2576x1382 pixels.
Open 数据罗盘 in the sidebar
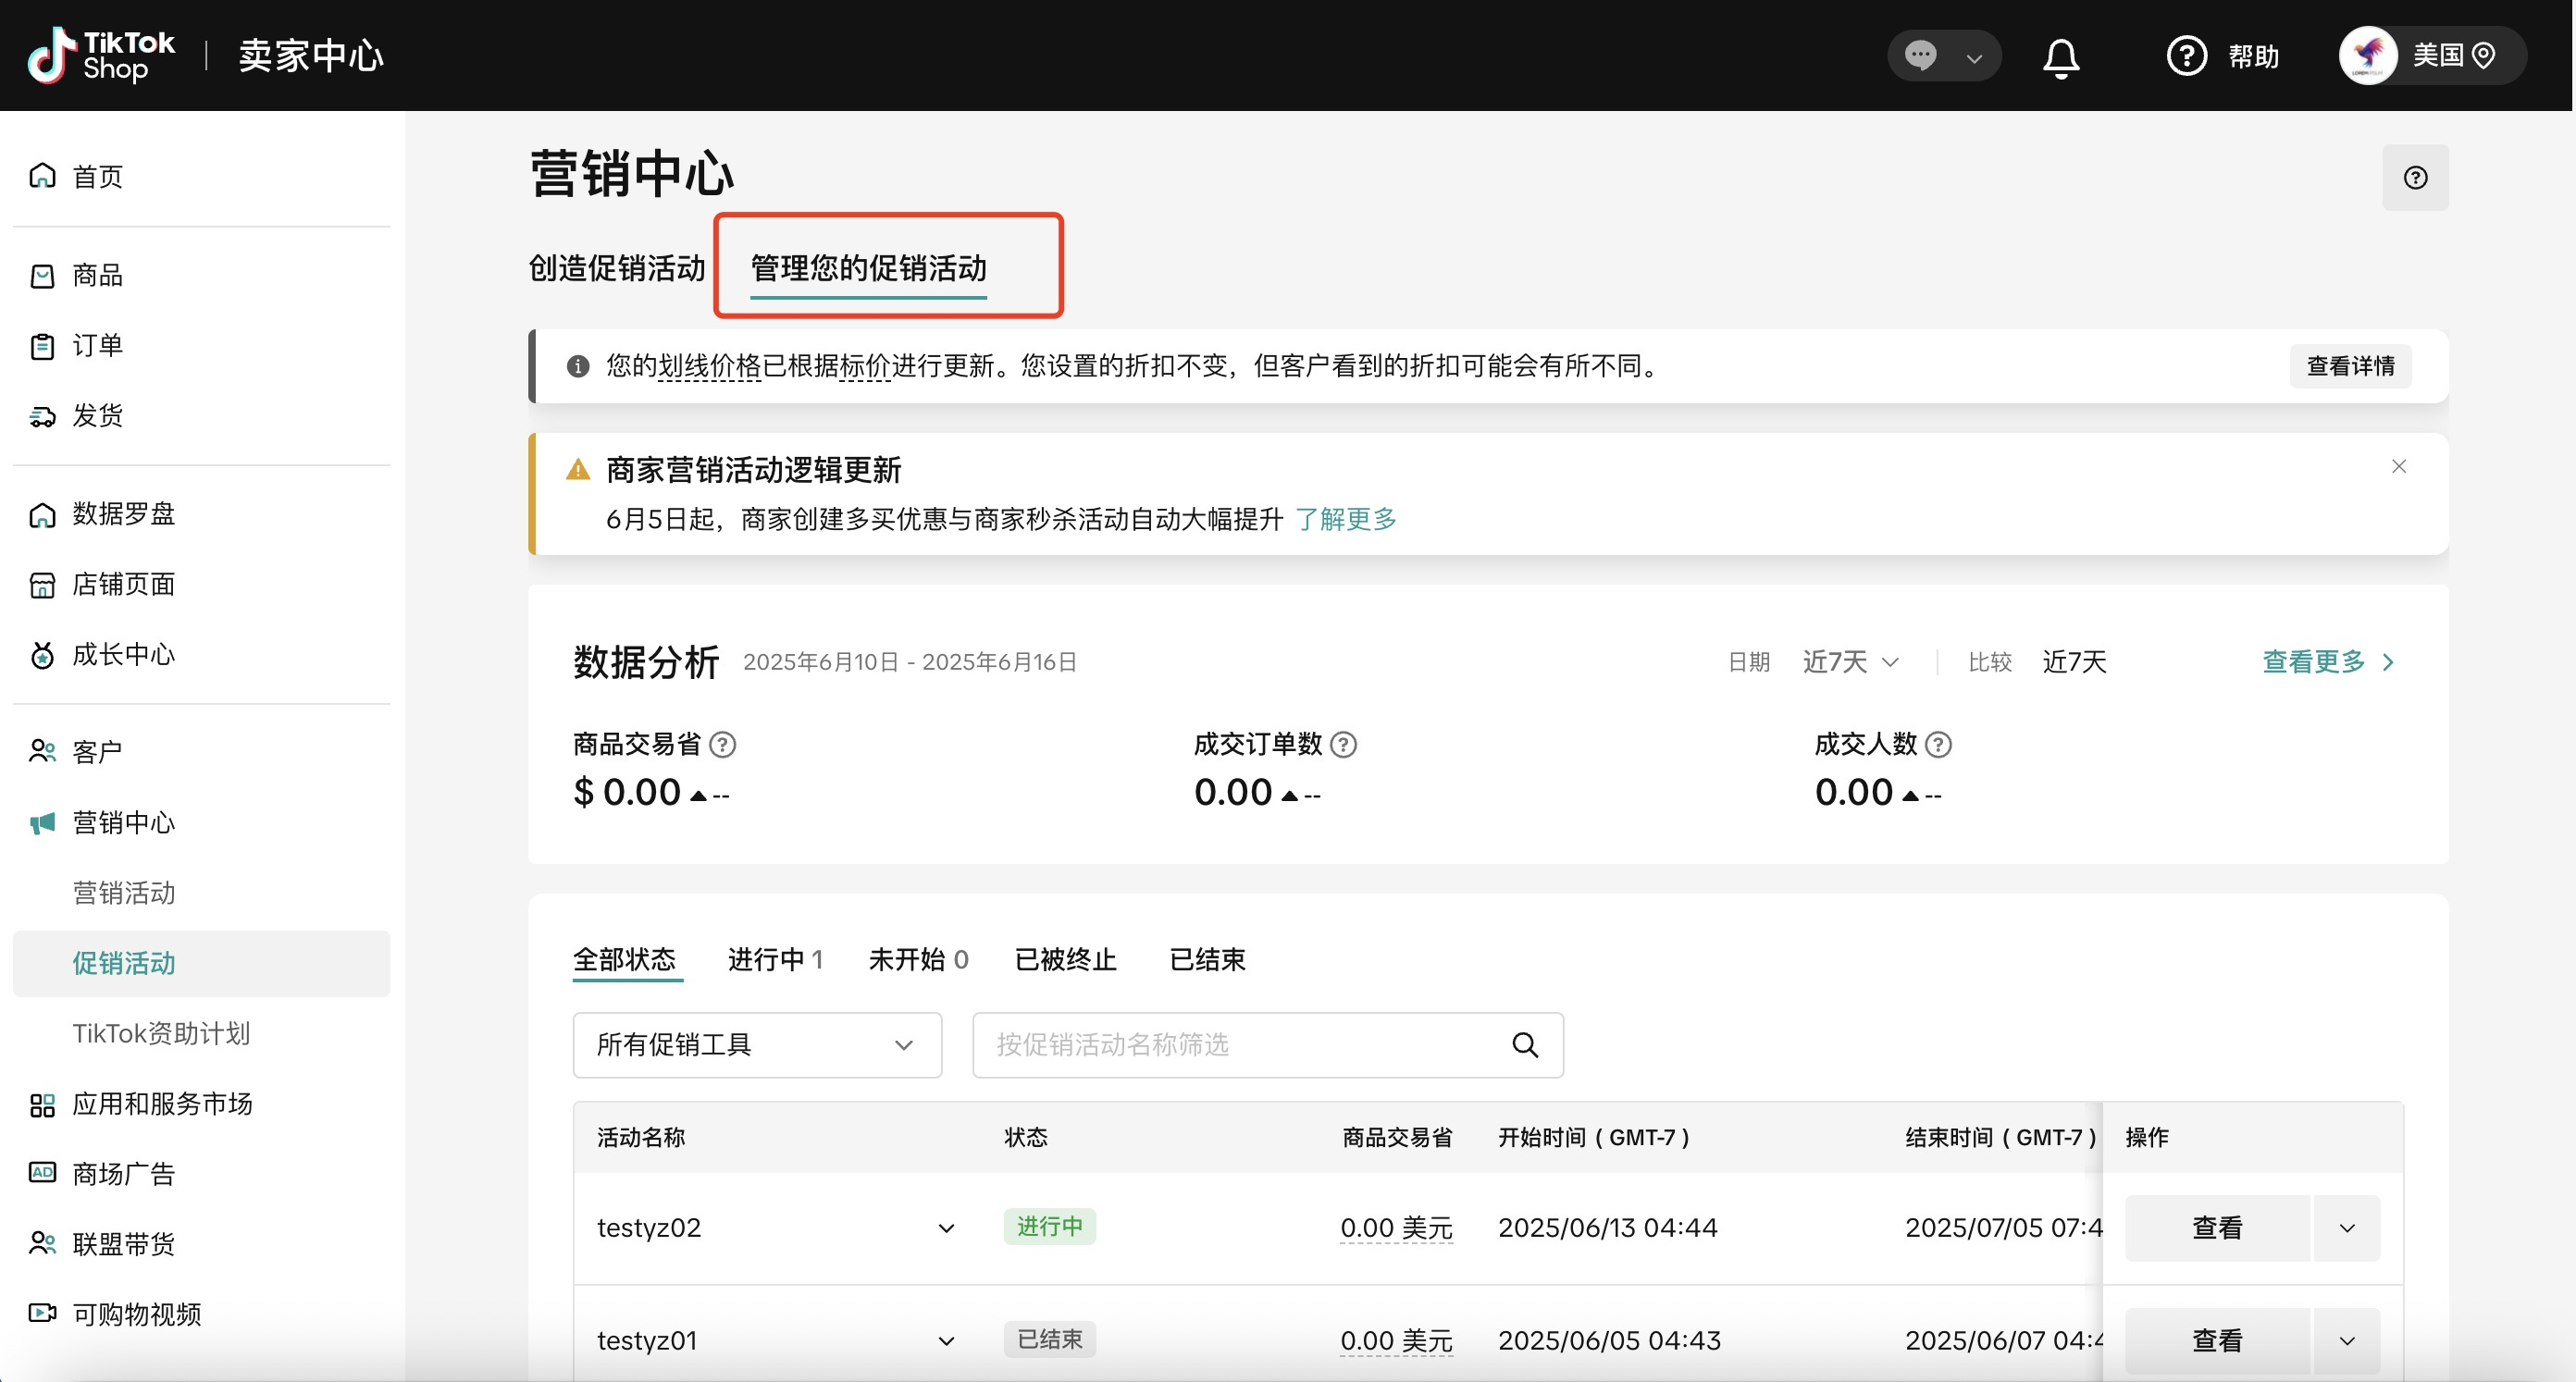click(123, 514)
